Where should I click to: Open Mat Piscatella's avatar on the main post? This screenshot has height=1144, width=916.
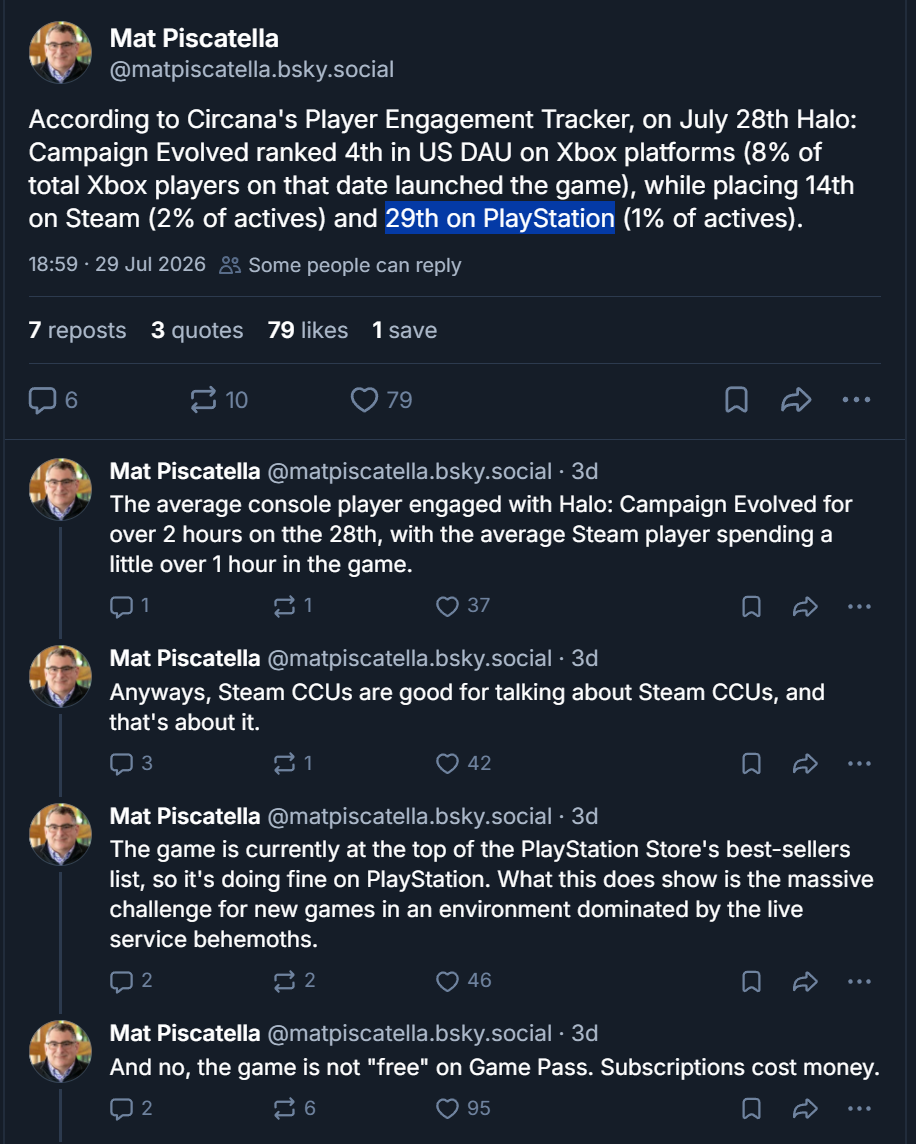pyautogui.click(x=60, y=53)
